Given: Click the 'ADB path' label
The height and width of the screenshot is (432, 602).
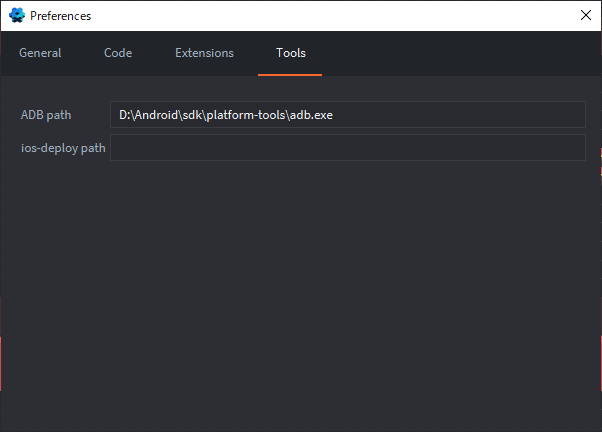Looking at the screenshot, I should 46,115.
